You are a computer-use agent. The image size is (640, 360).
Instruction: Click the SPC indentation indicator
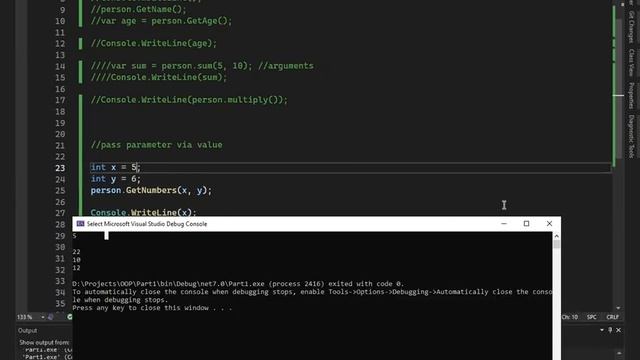click(x=591, y=317)
